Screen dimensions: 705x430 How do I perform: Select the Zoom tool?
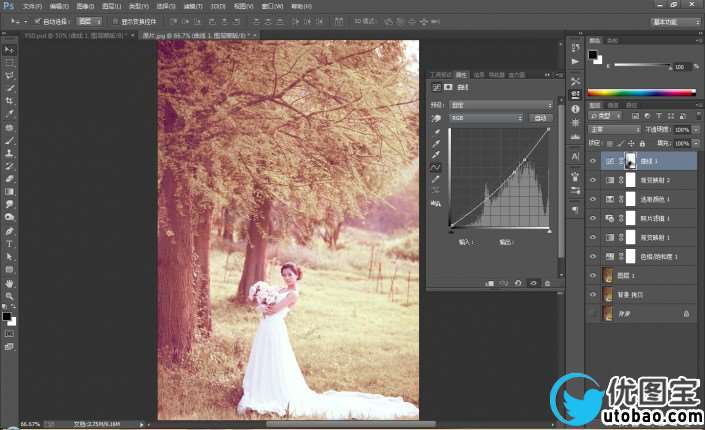tap(9, 296)
